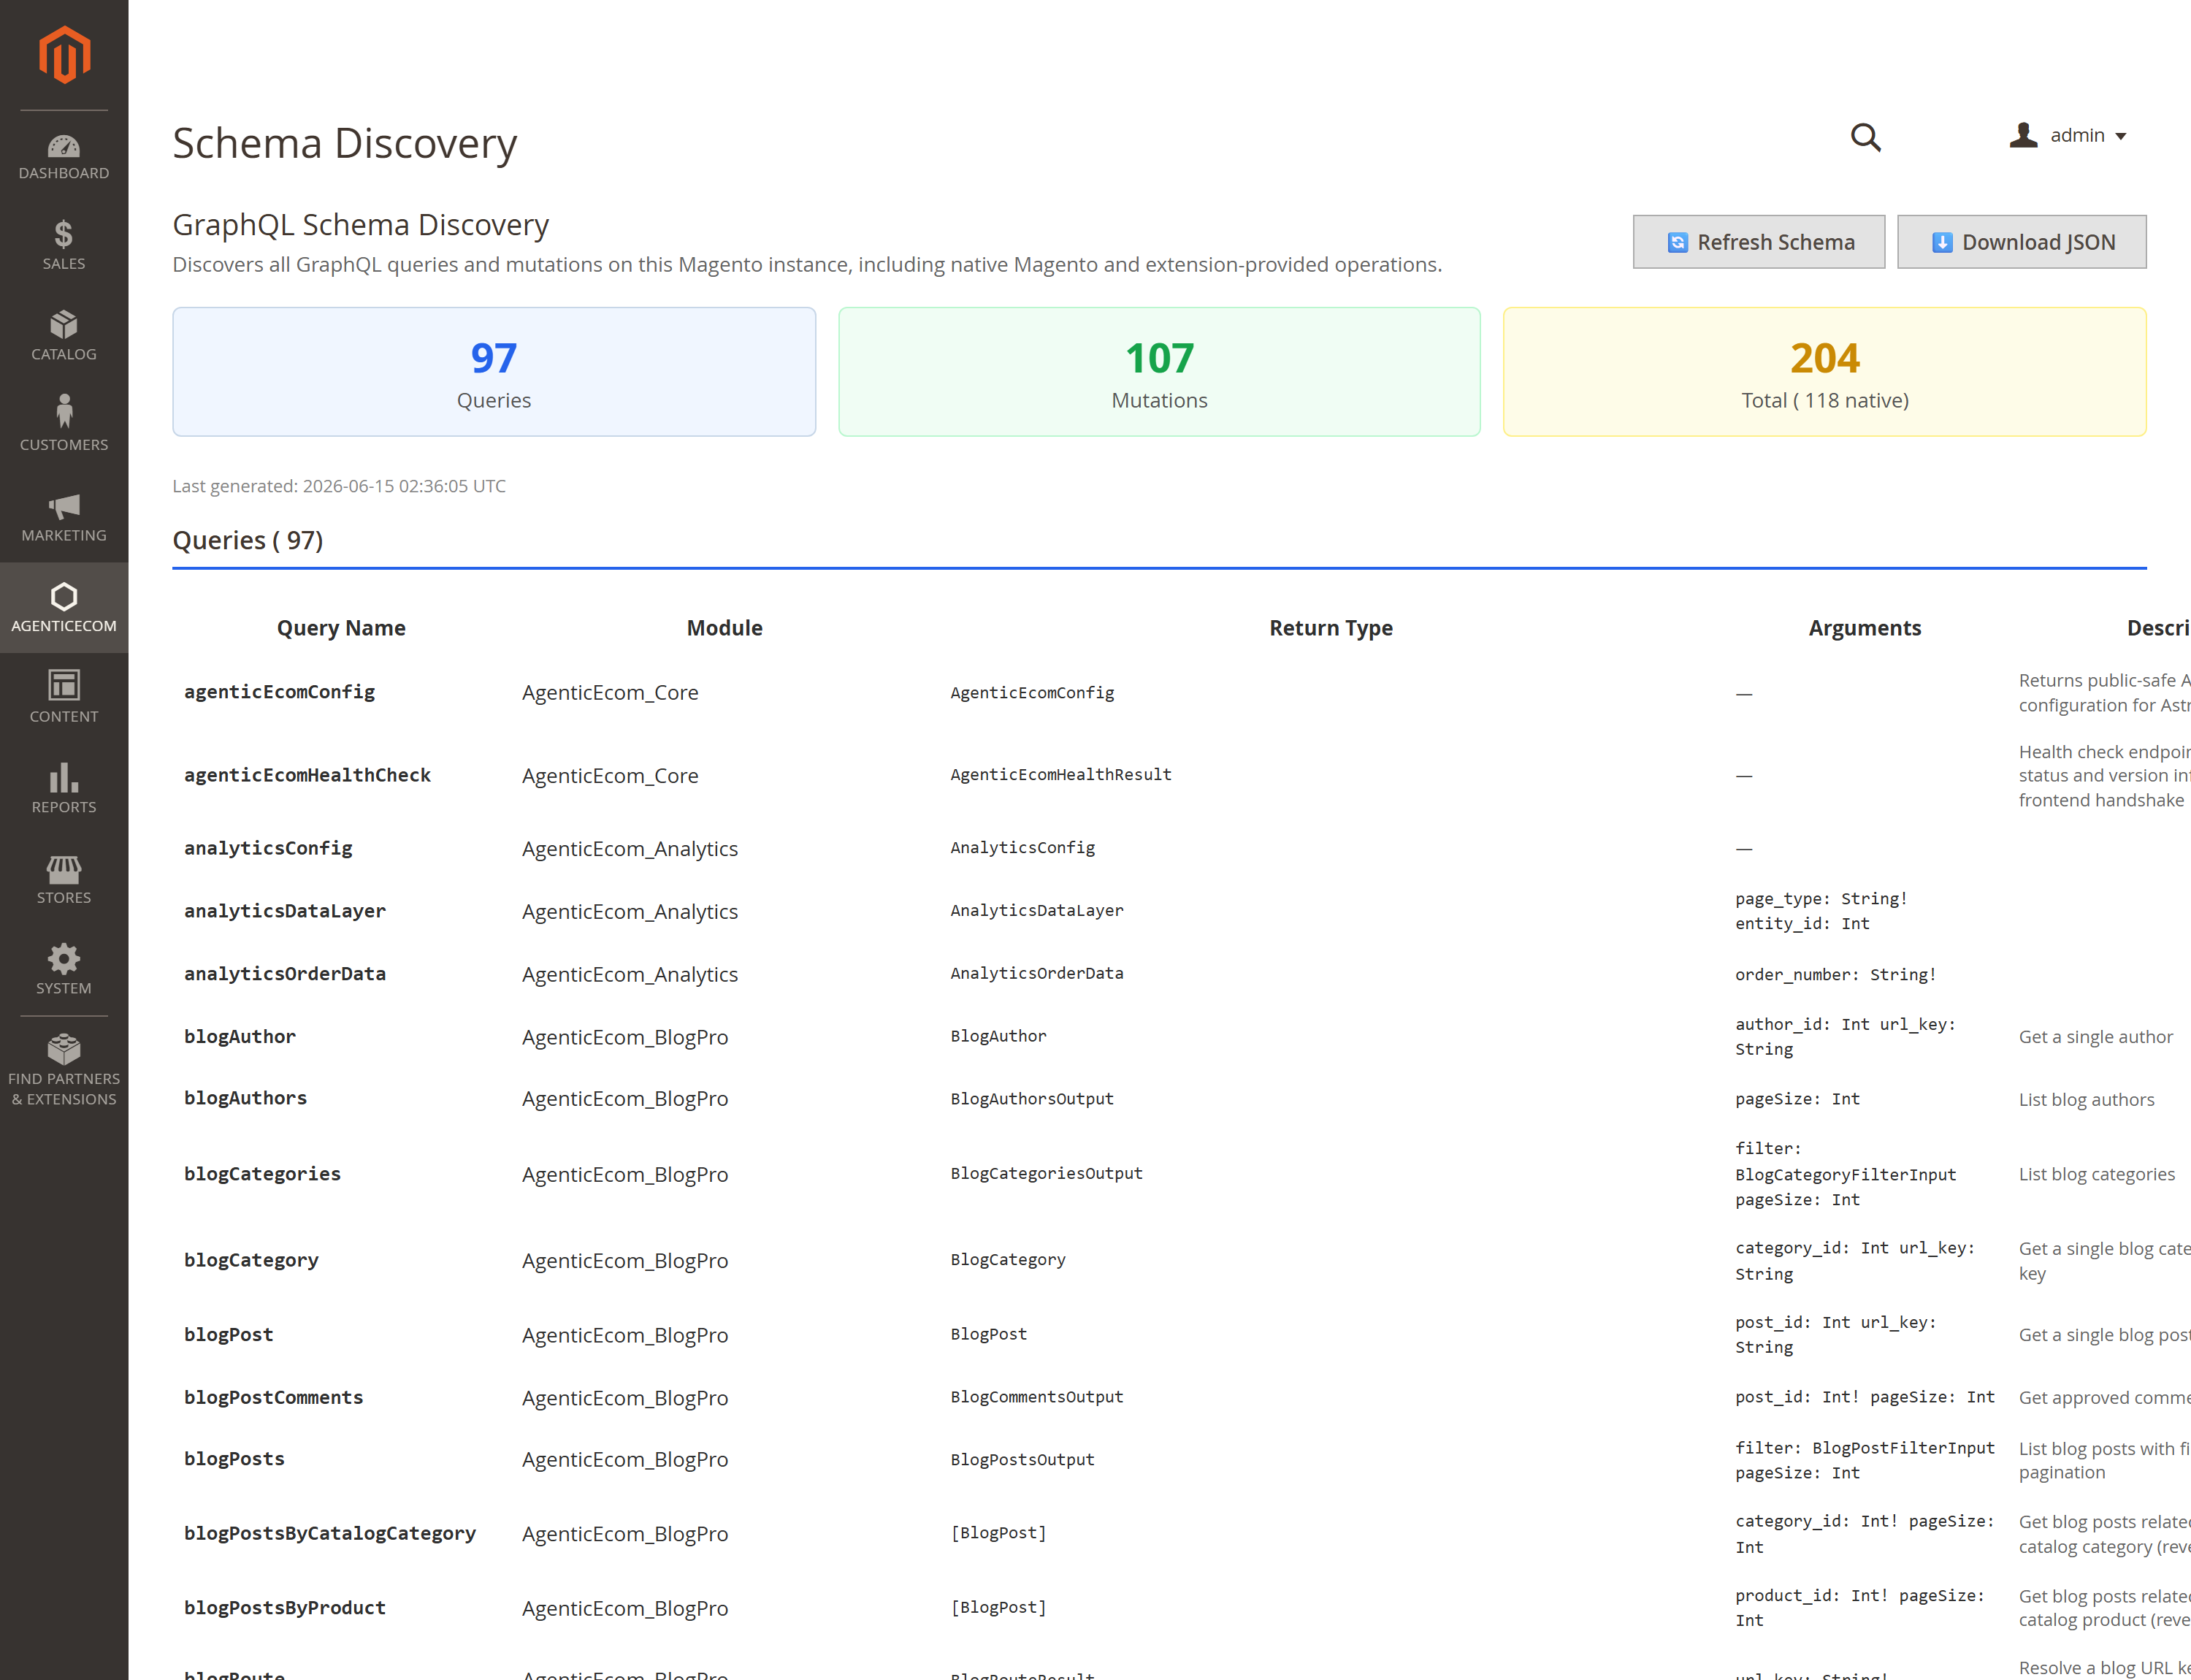The height and width of the screenshot is (1680, 2191).
Task: Click the Queries ( 97) section heading
Action: pos(248,540)
